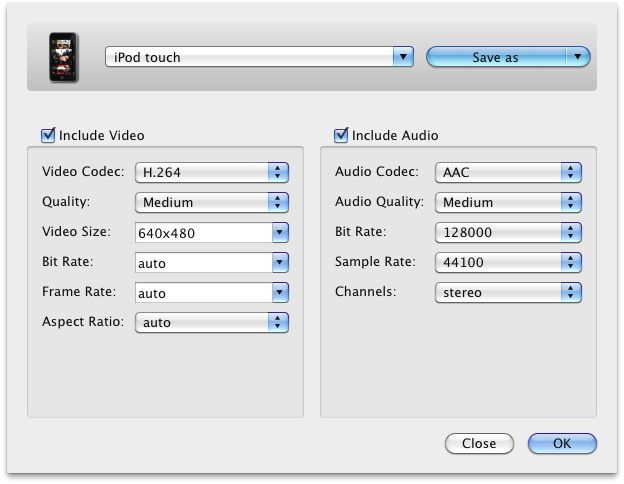
Task: Open the iPod touch preset dropdown arrow
Action: (x=403, y=57)
